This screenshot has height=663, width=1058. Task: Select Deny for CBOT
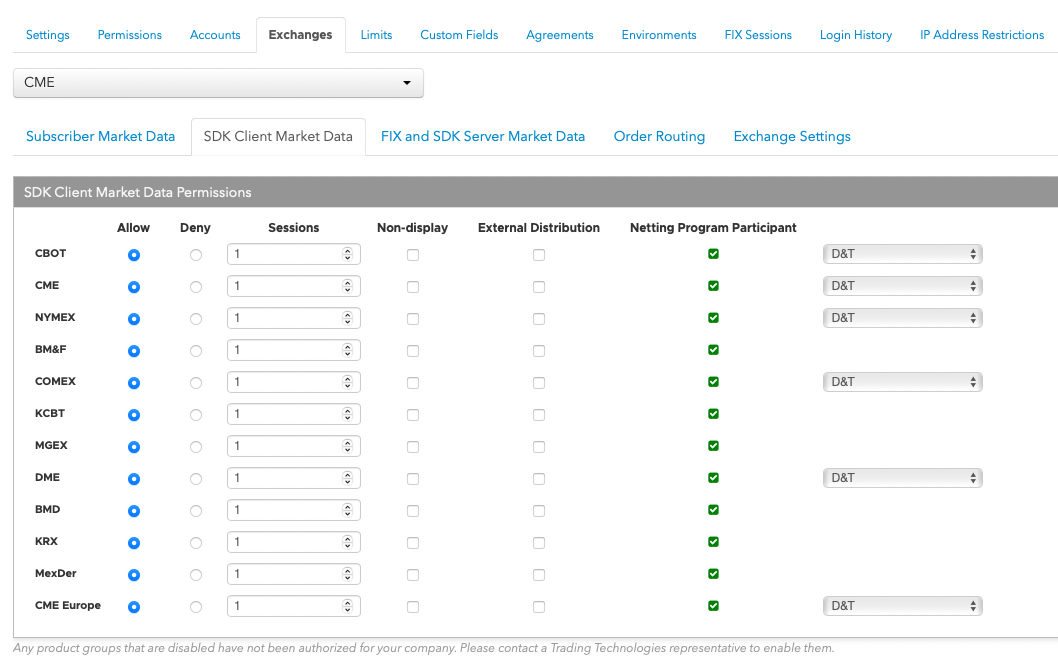[196, 255]
